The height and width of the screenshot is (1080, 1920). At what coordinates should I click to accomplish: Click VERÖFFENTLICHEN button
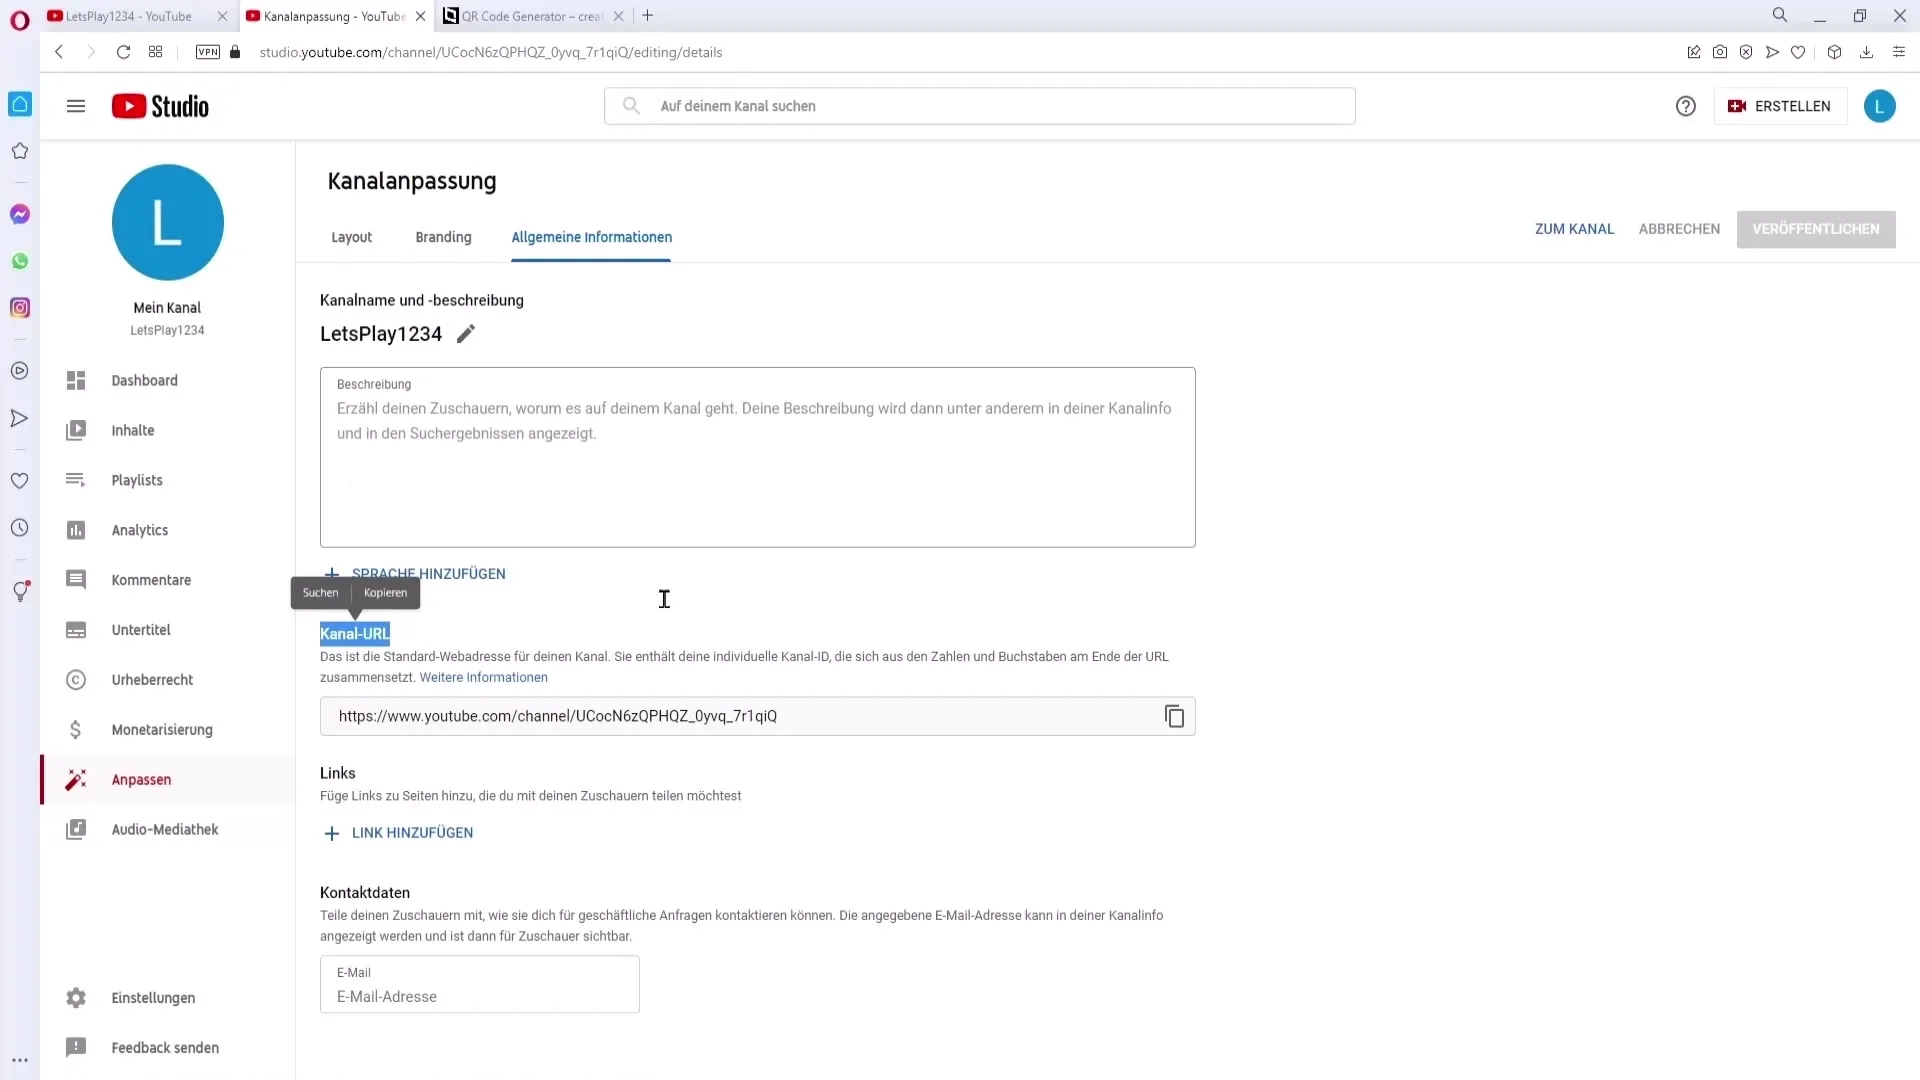click(1816, 229)
